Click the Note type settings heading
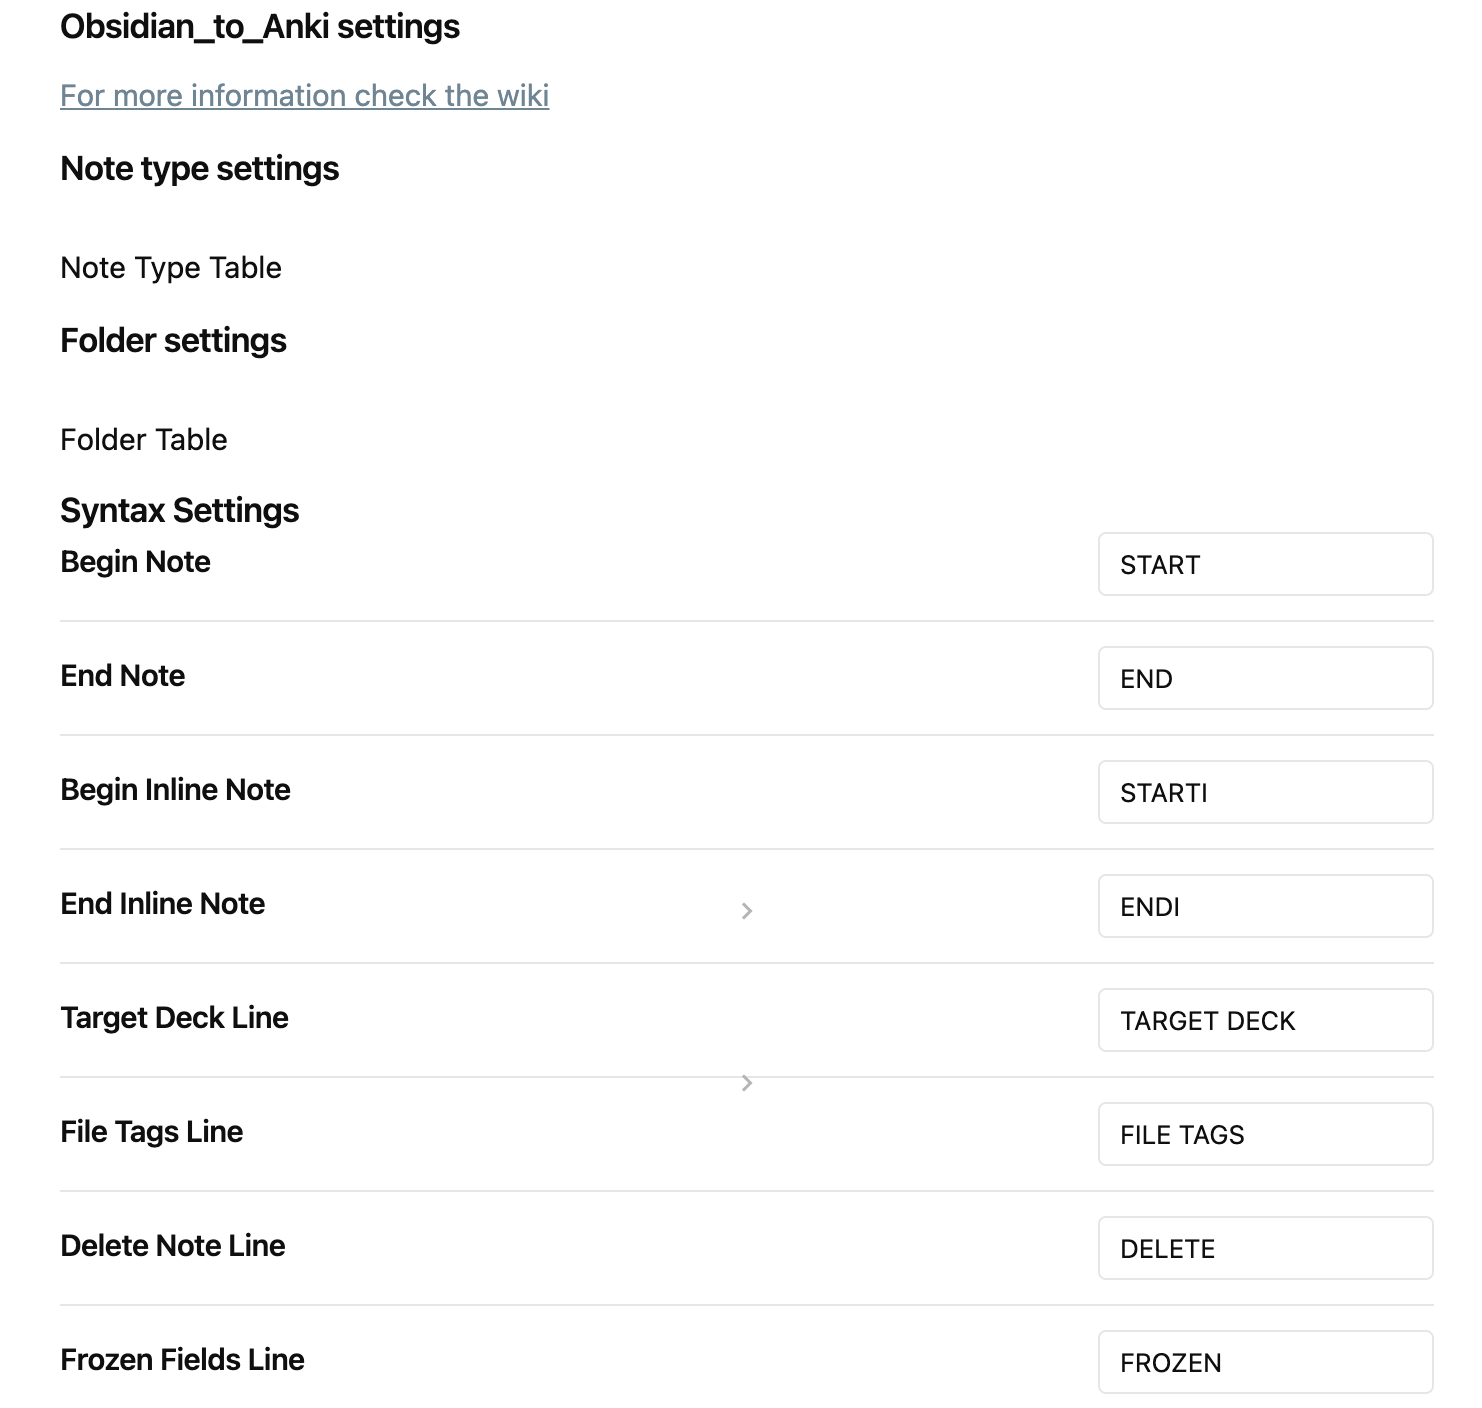 [199, 168]
